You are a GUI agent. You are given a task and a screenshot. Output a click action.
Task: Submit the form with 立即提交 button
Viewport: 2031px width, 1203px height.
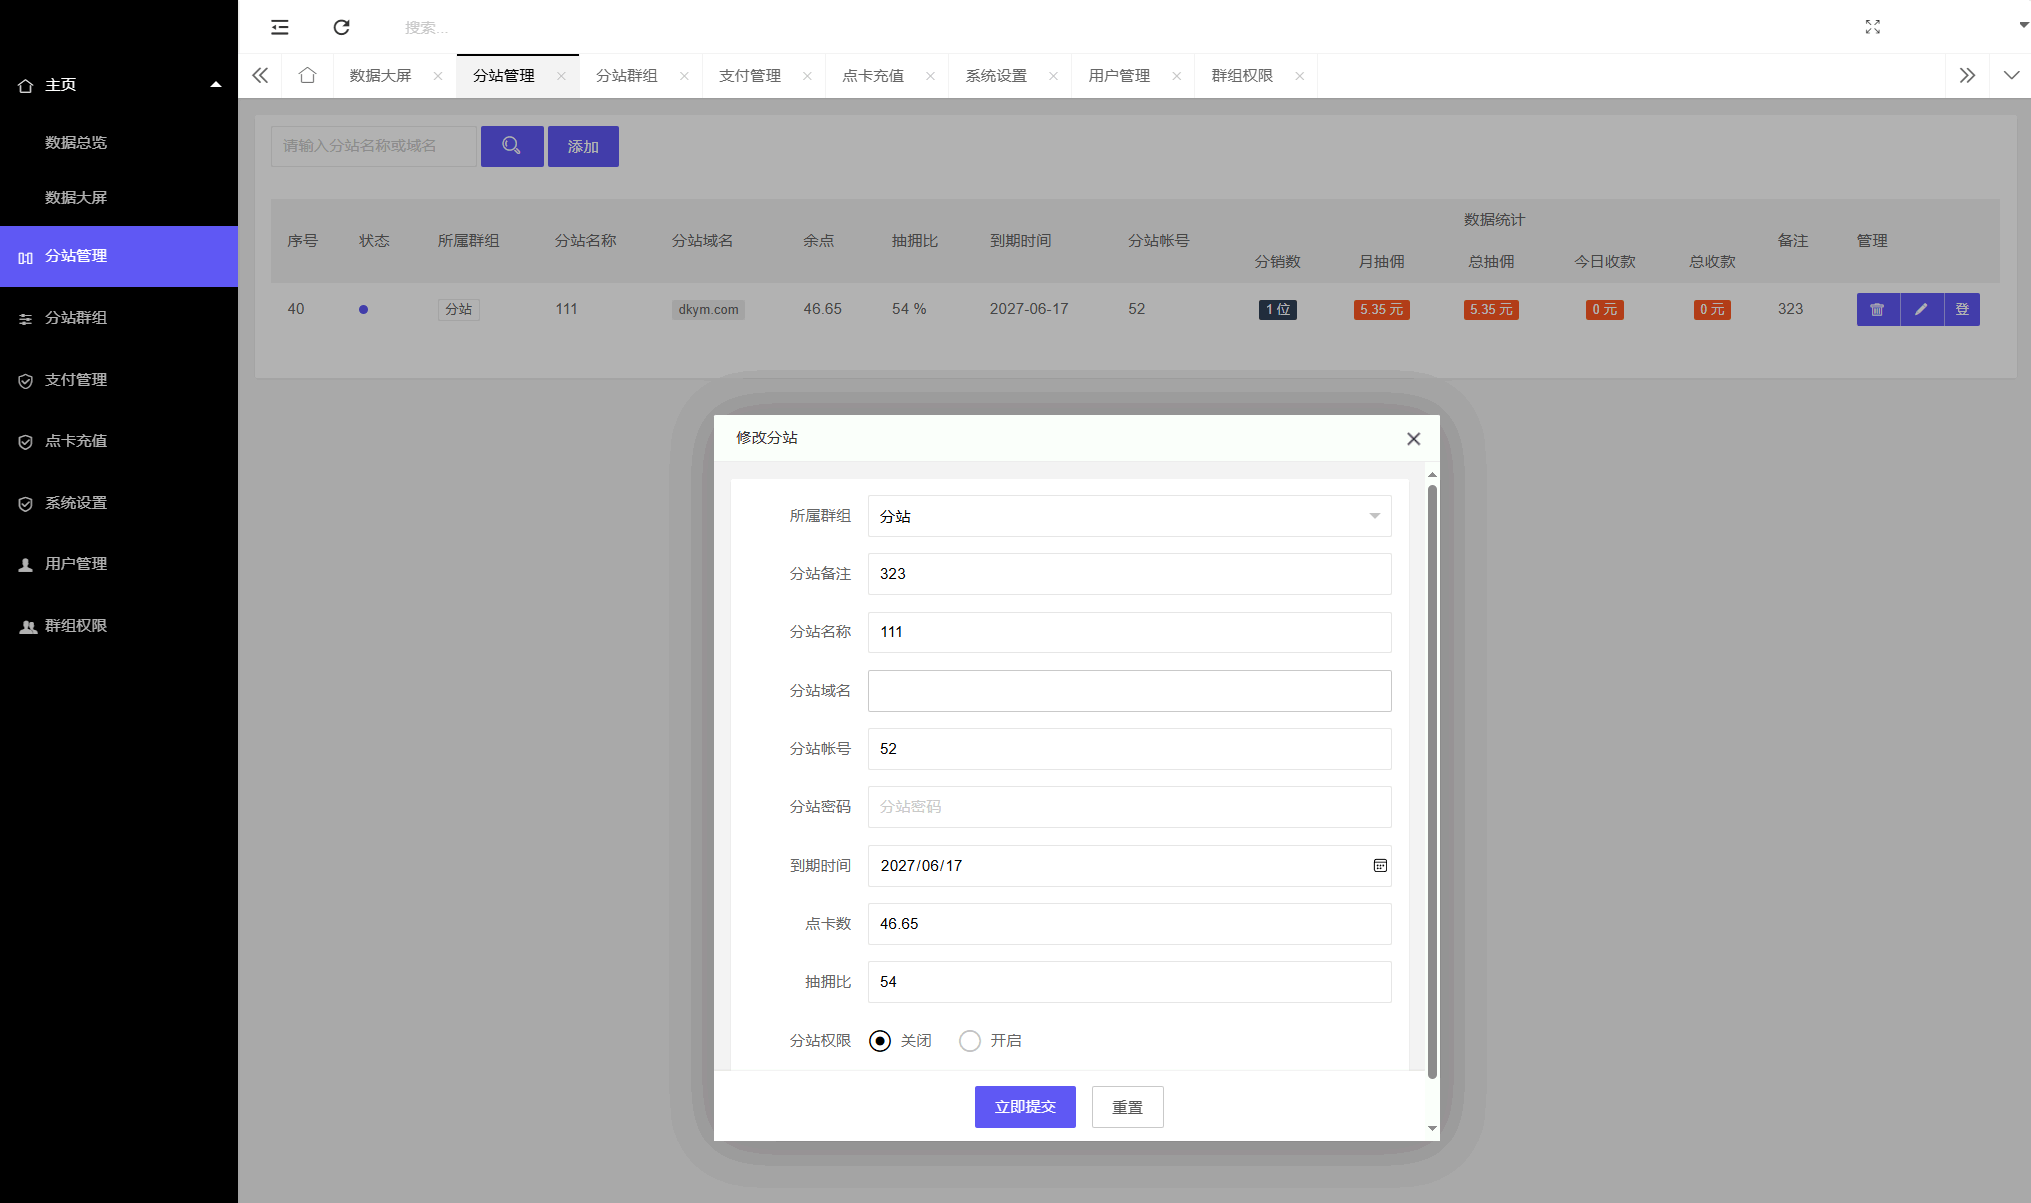(1024, 1106)
